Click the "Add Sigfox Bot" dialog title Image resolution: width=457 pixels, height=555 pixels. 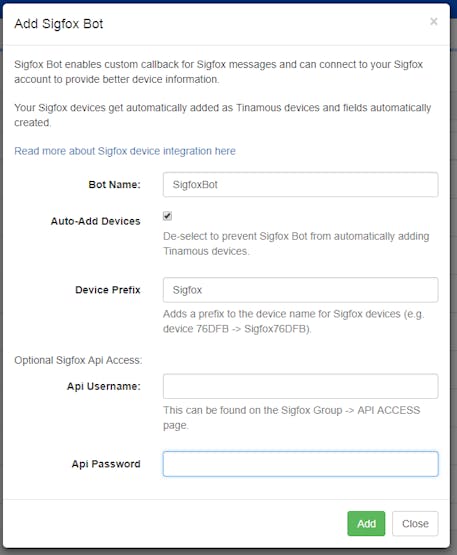59,24
